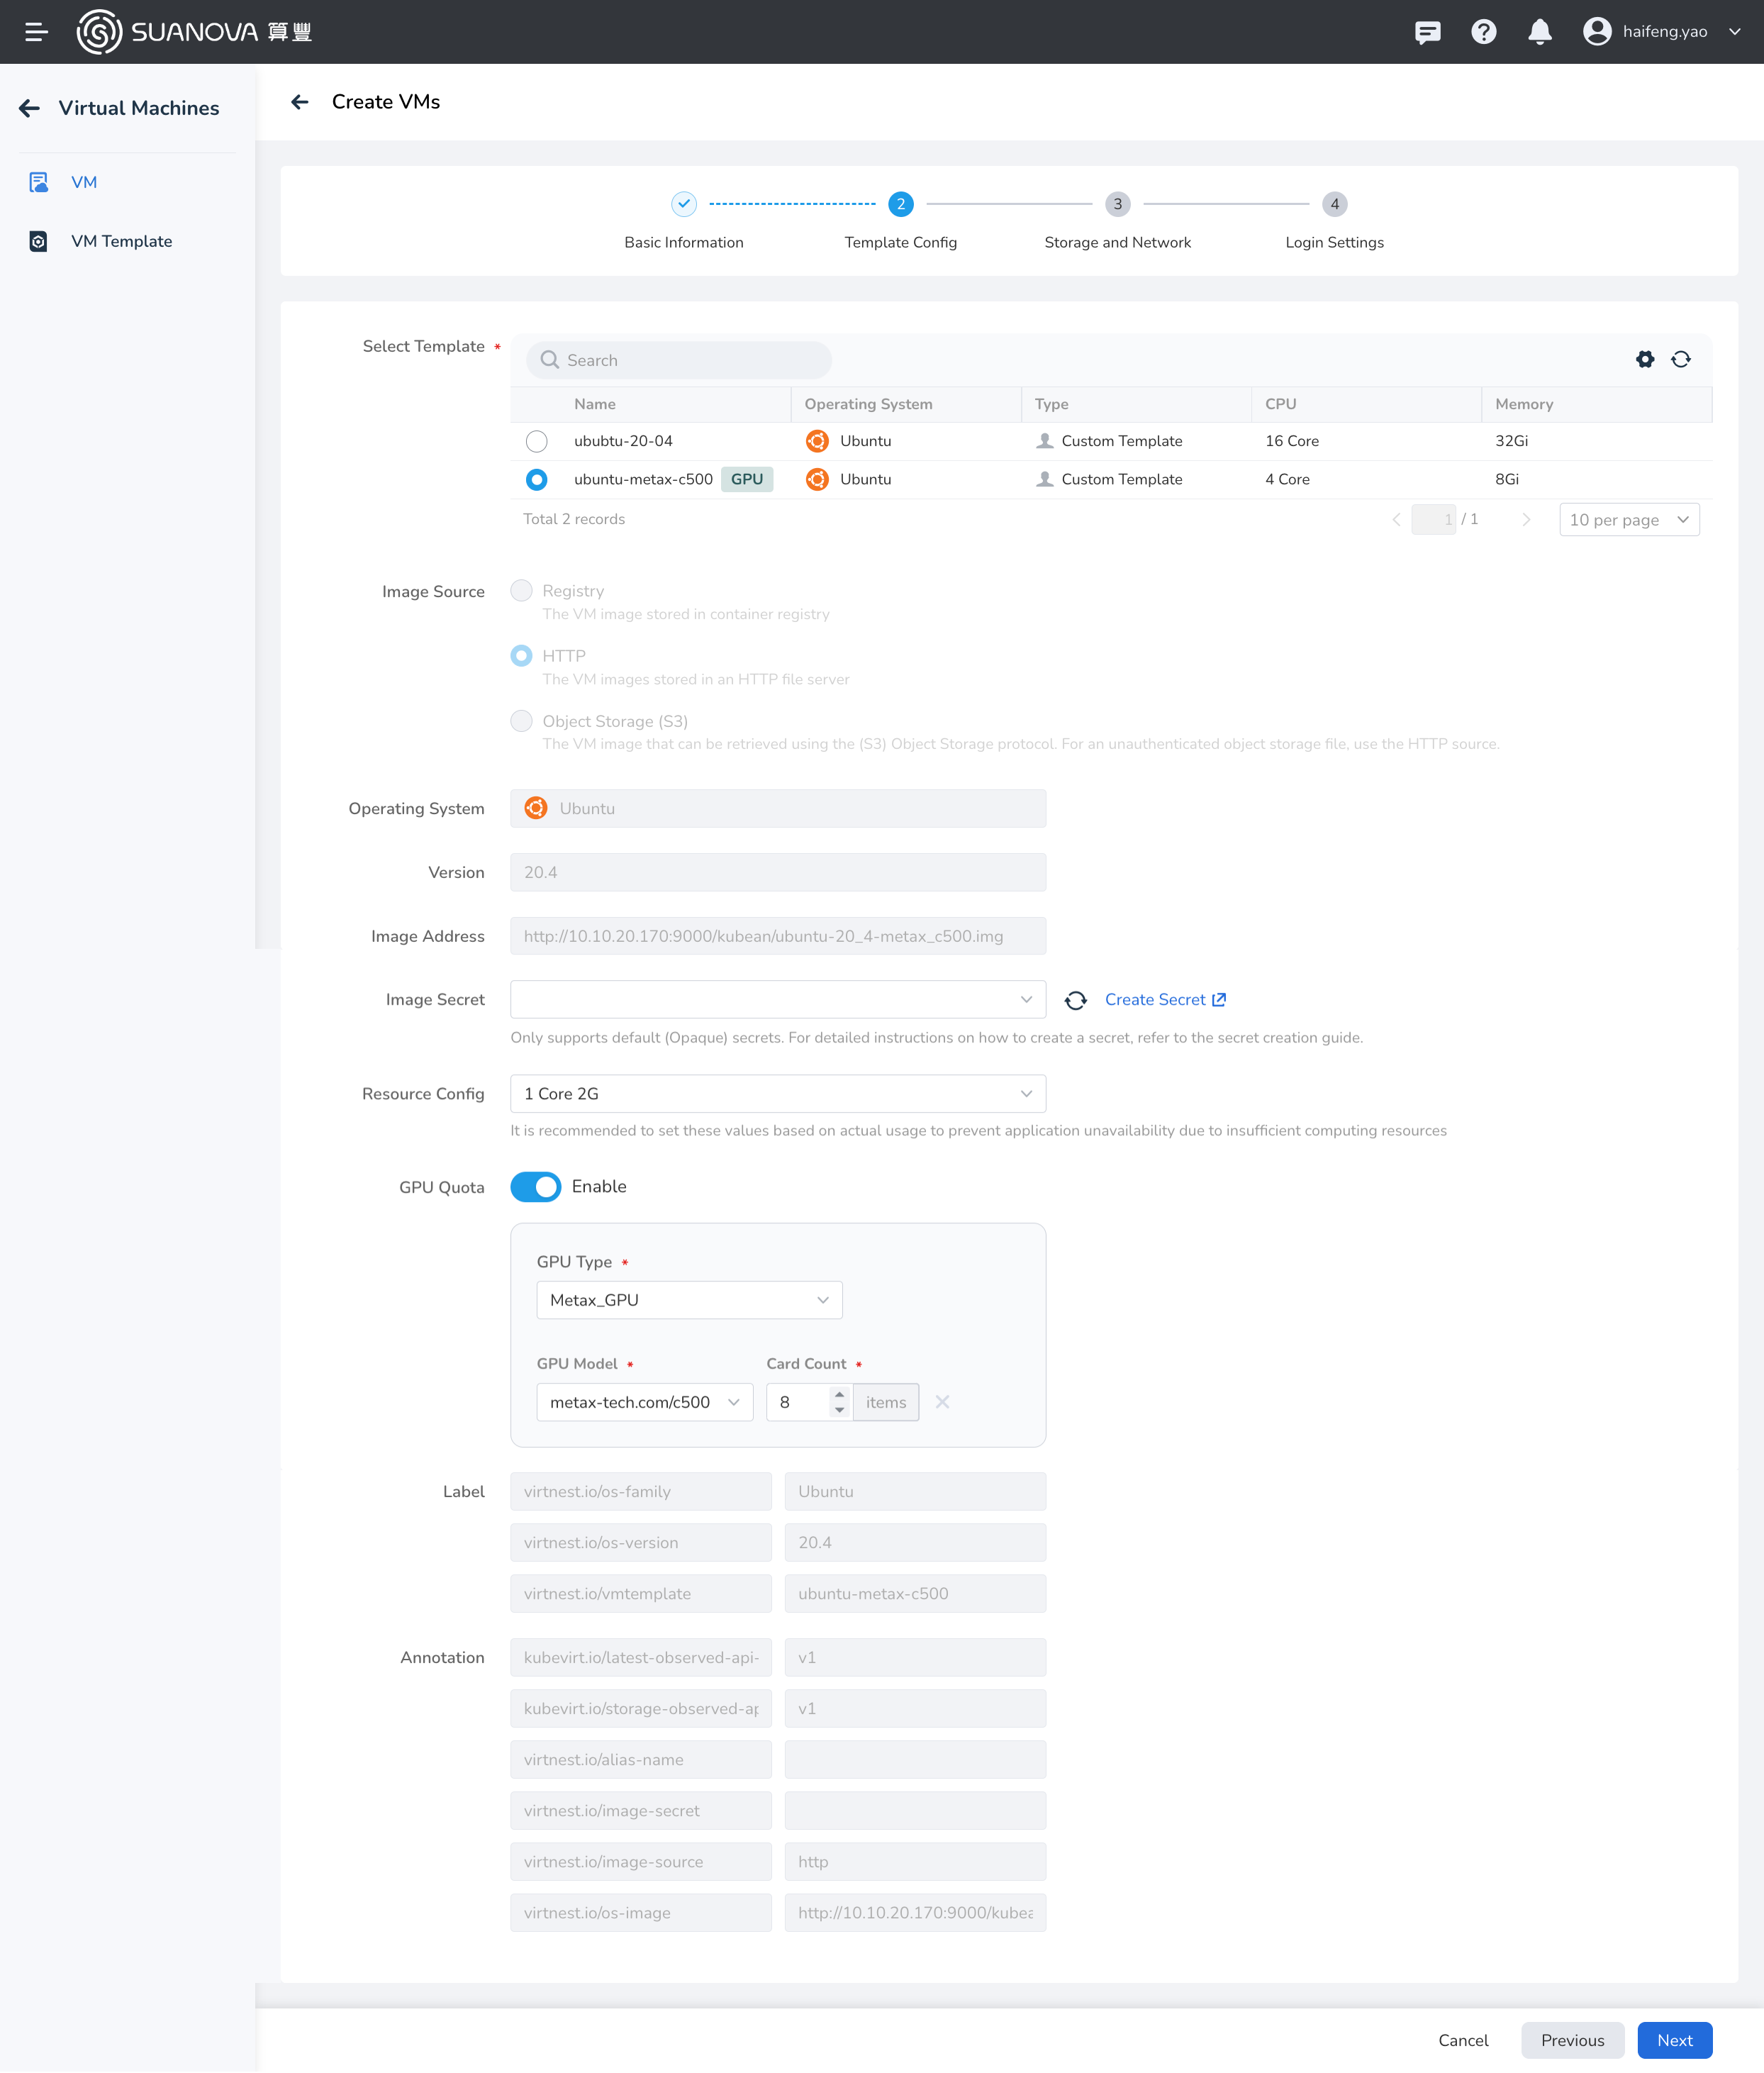This screenshot has height=2073, width=1764.
Task: Click the refresh icon next to gear
Action: coord(1680,359)
